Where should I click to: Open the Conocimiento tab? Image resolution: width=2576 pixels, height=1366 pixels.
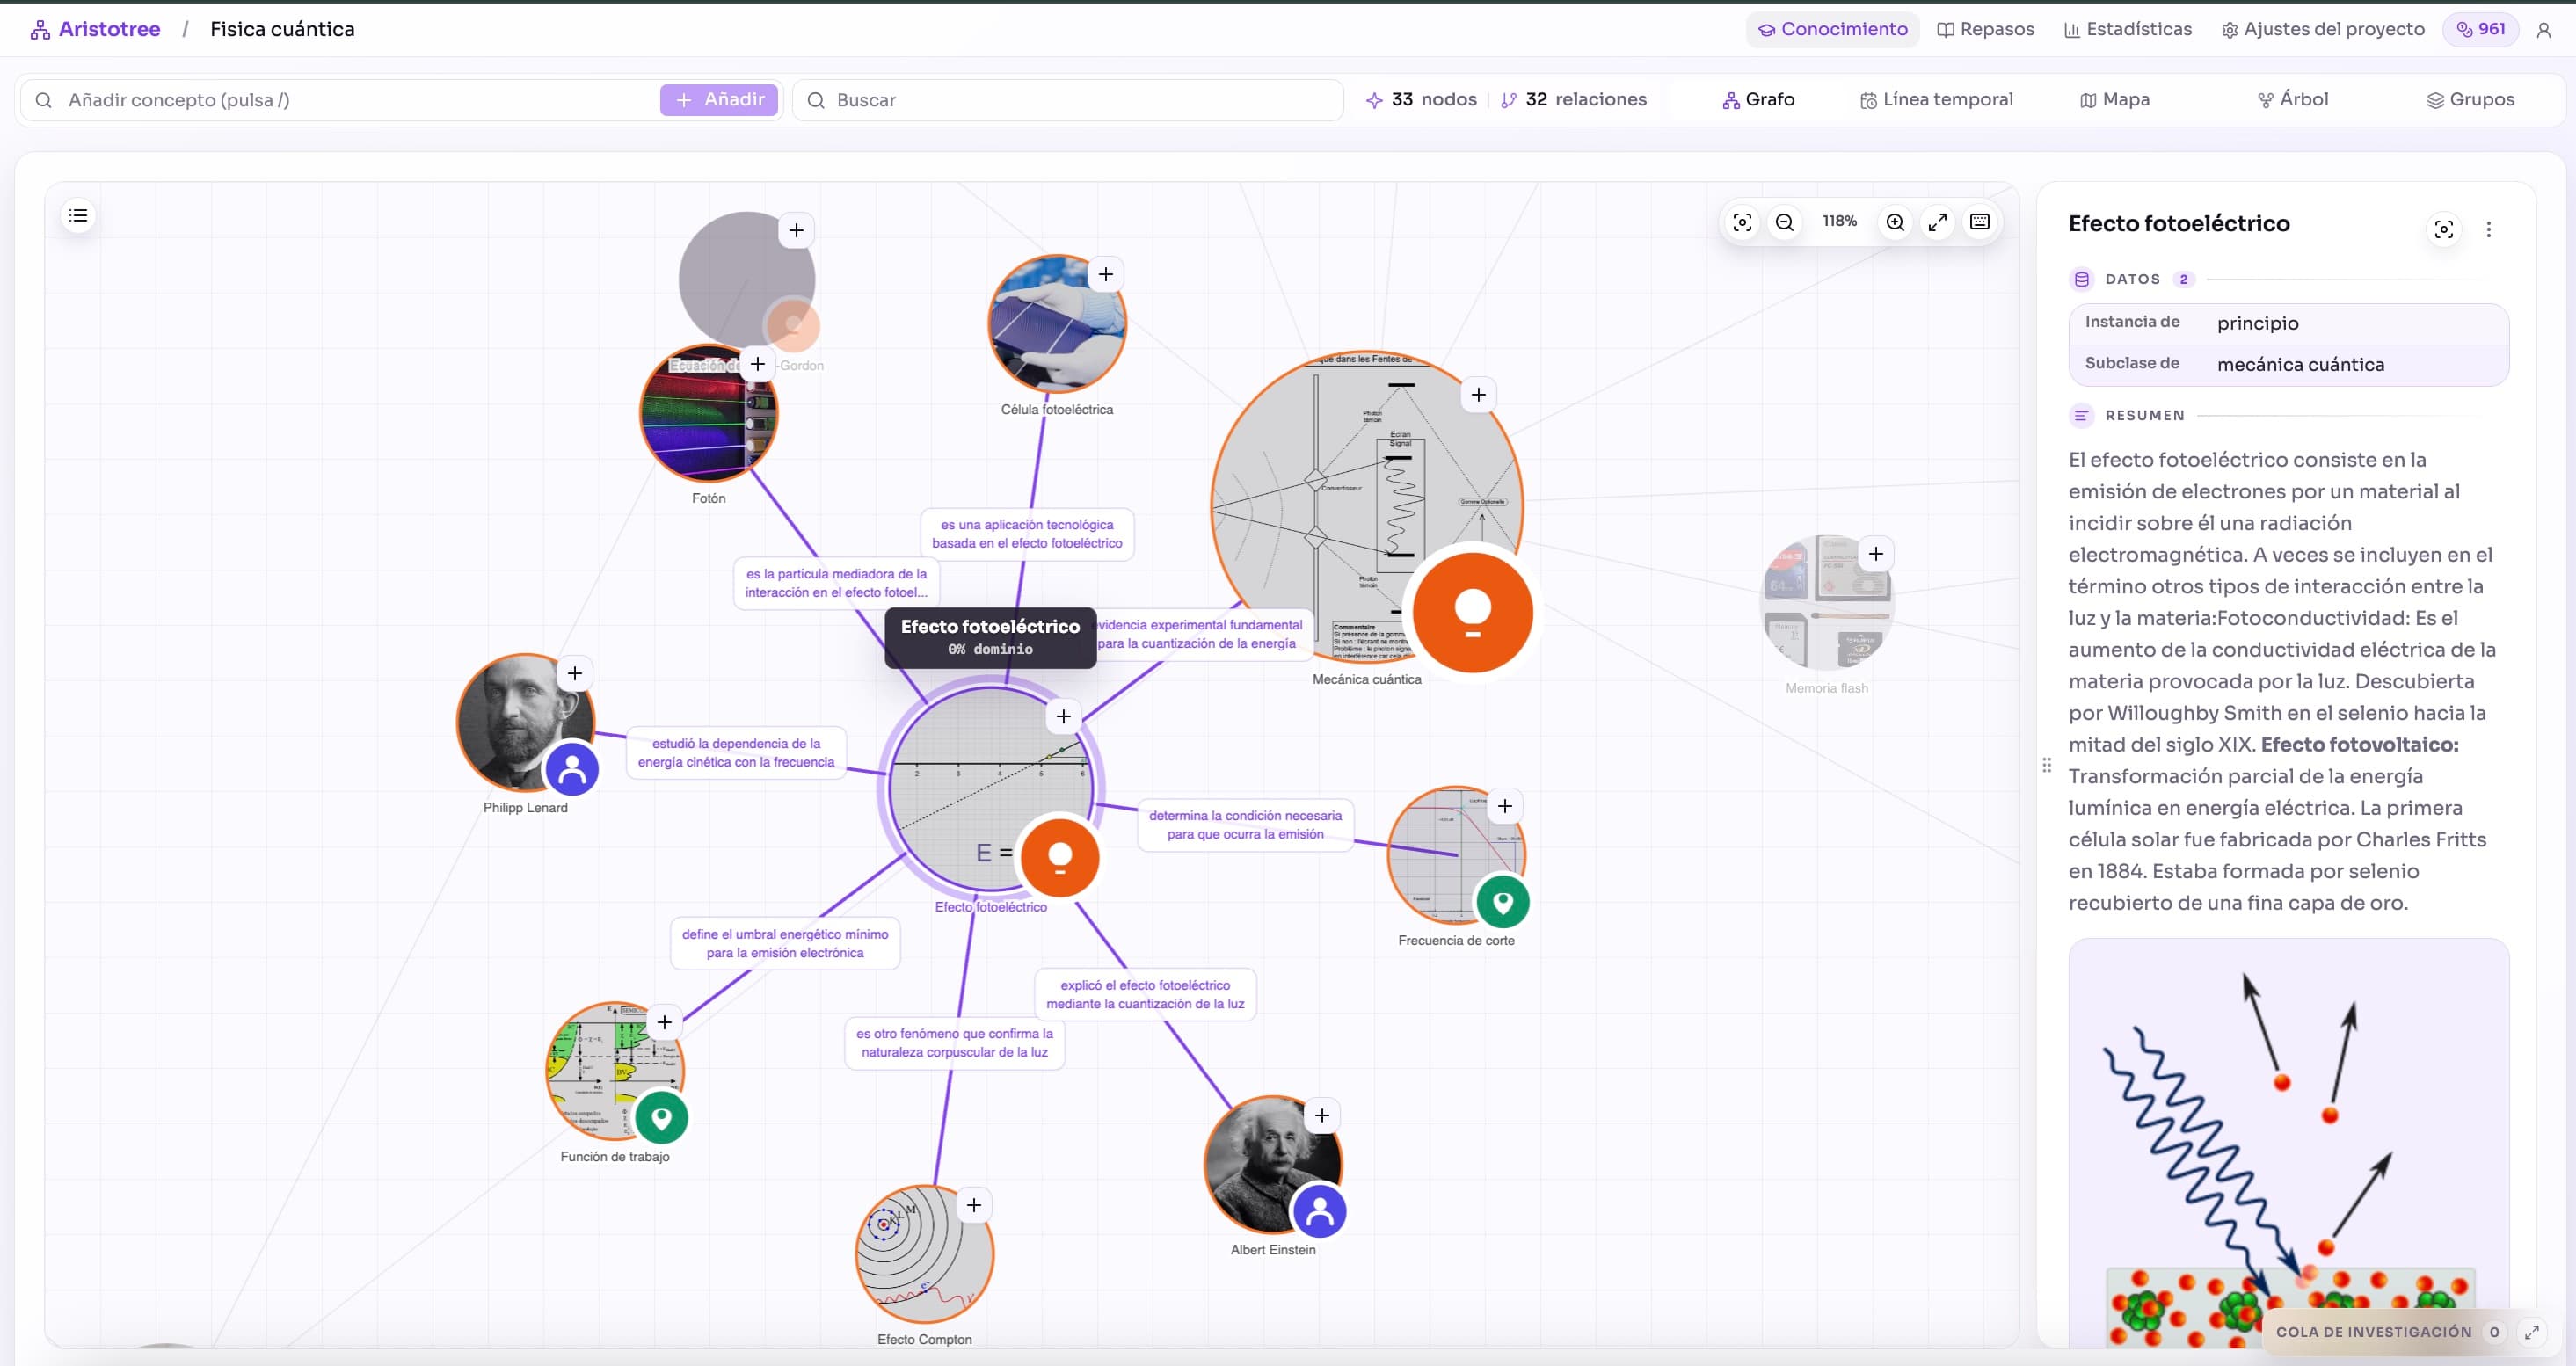[1832, 29]
